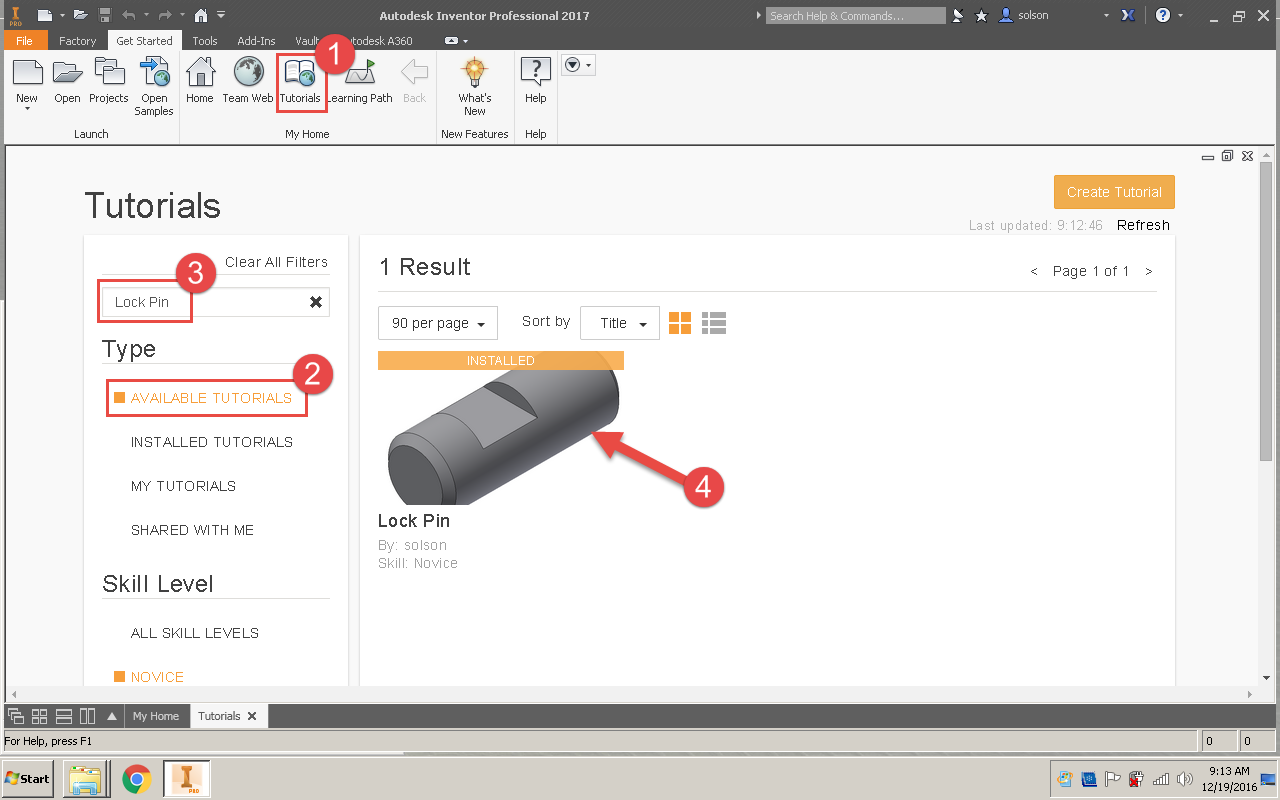Open the Learning Path icon
1280x800 pixels.
click(360, 73)
